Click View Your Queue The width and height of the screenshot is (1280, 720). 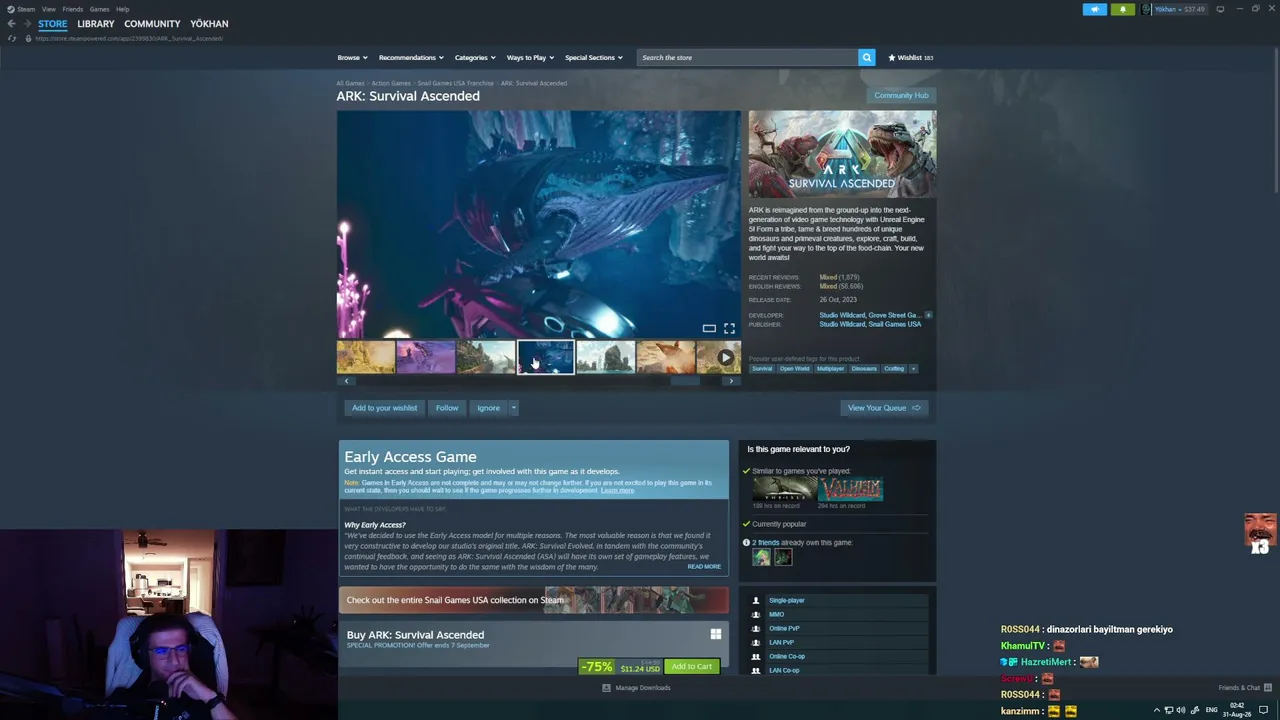tap(884, 408)
